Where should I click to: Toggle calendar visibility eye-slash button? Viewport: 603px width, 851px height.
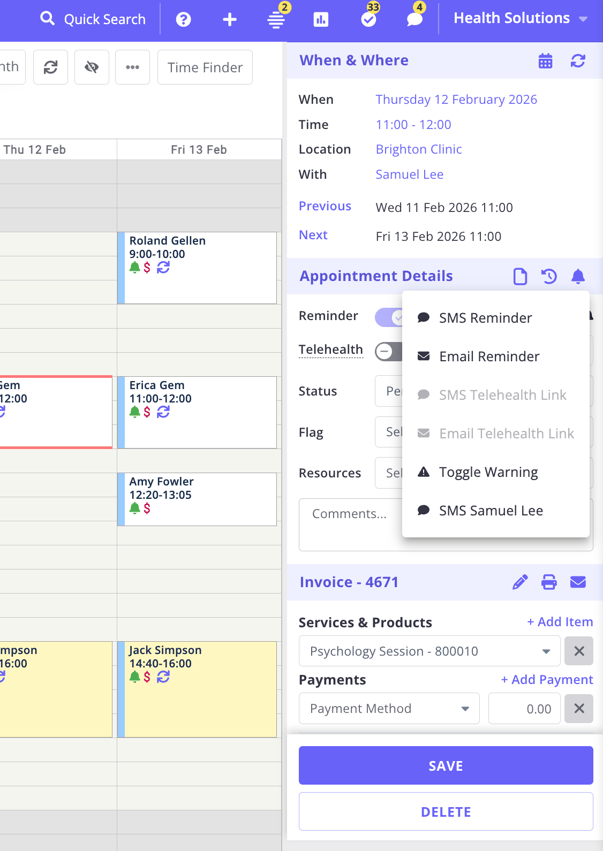tap(92, 68)
